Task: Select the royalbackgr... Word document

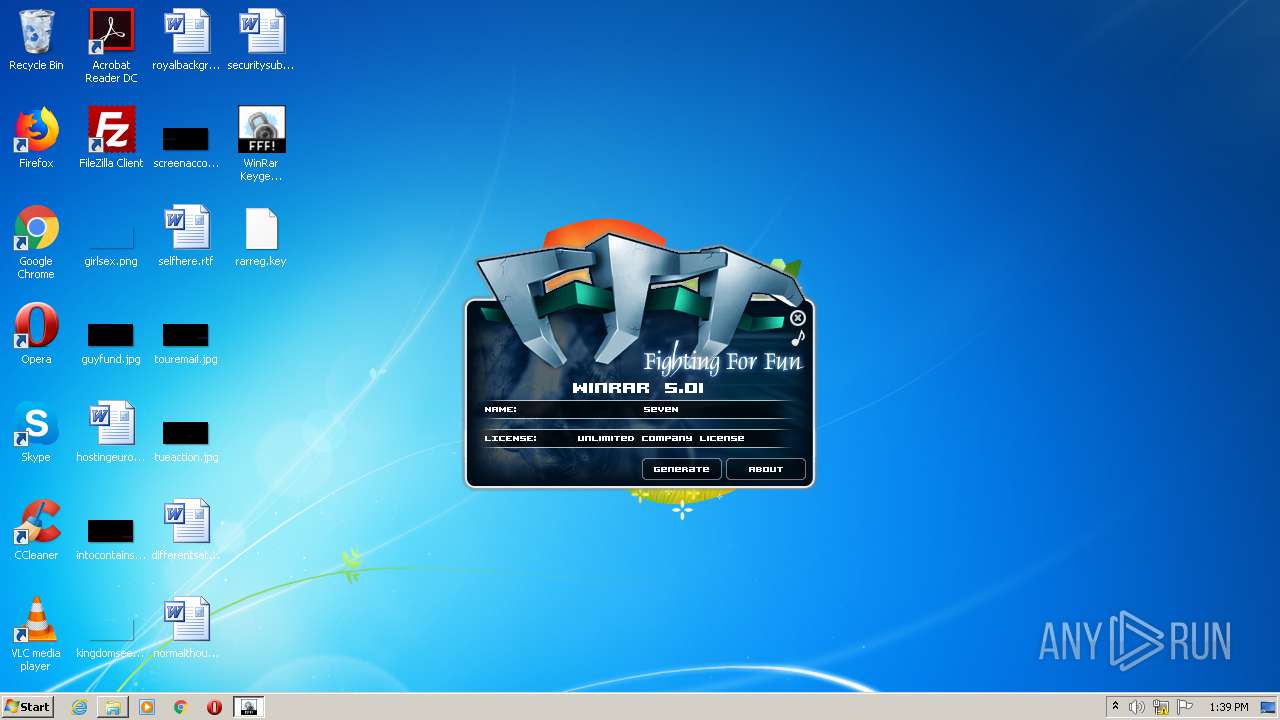Action: click(186, 40)
